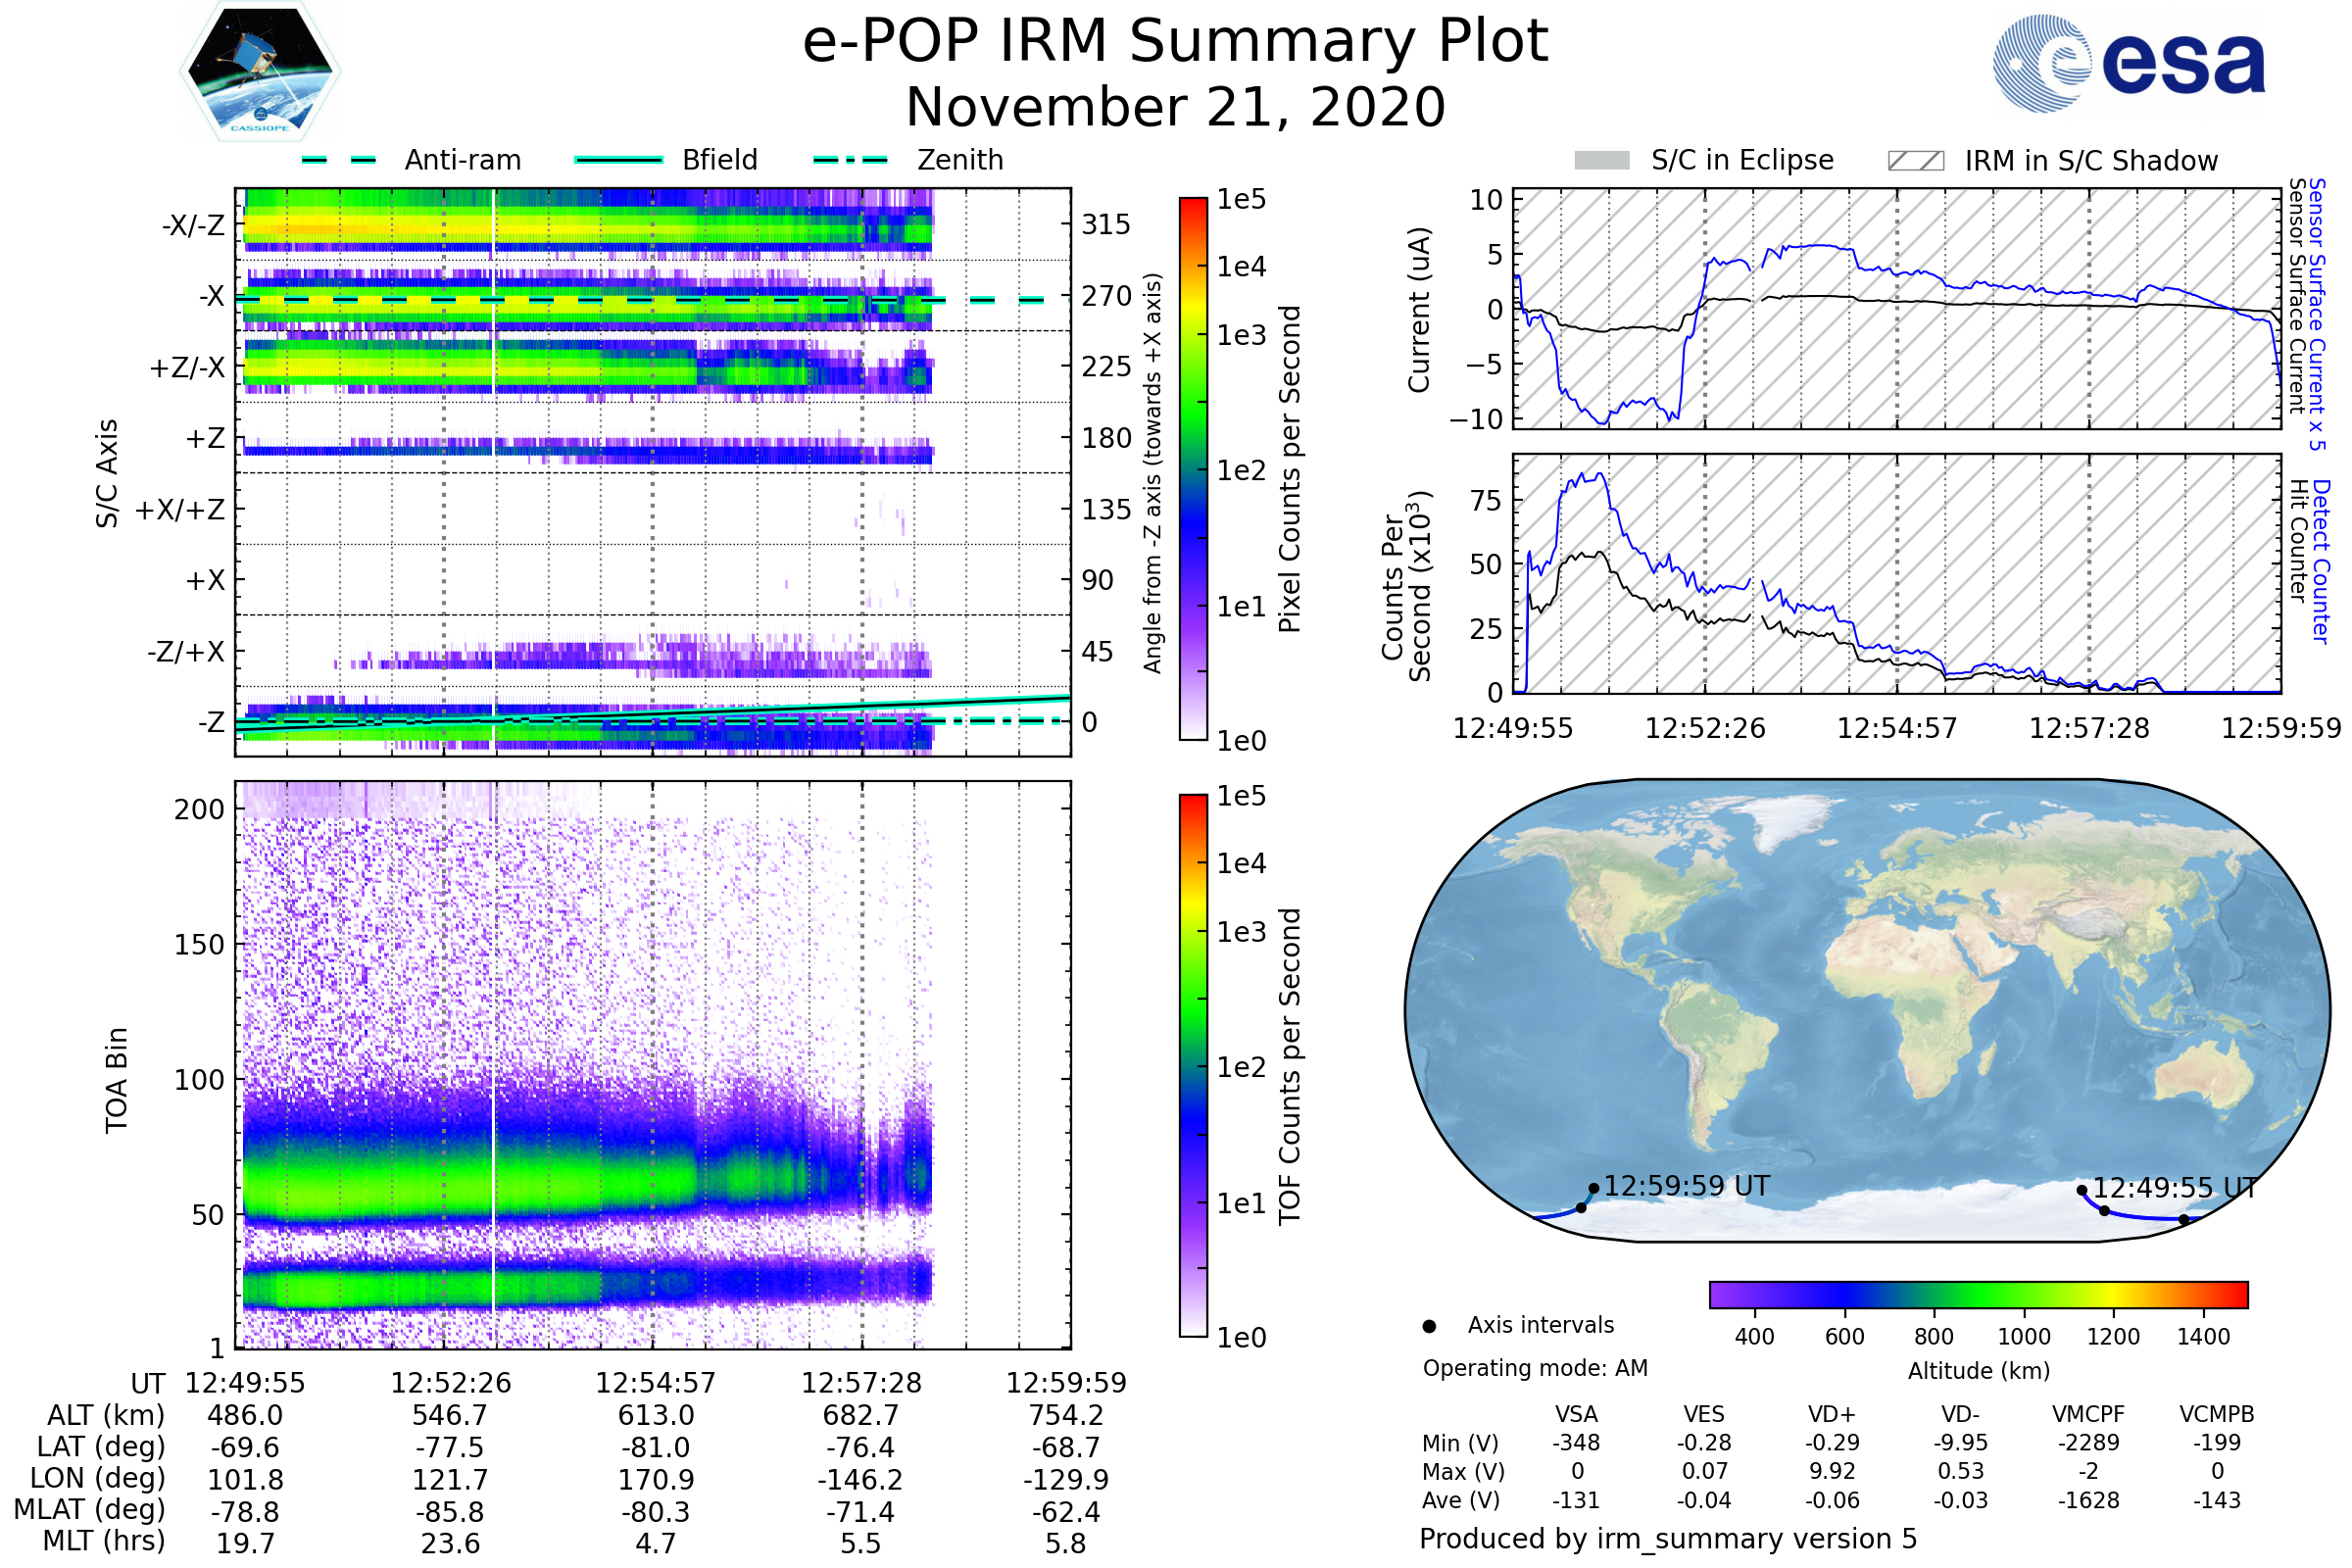Click the Zenith dash-dot legend marker
The image size is (2352, 1568).
click(x=851, y=160)
